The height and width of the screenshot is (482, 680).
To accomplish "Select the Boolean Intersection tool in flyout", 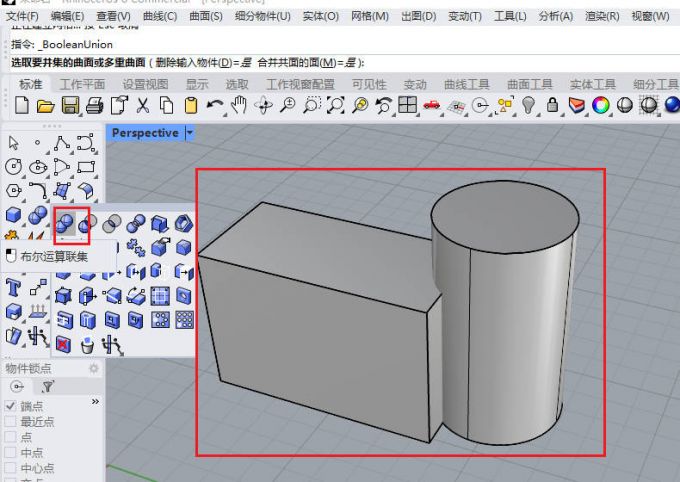I will click(112, 224).
